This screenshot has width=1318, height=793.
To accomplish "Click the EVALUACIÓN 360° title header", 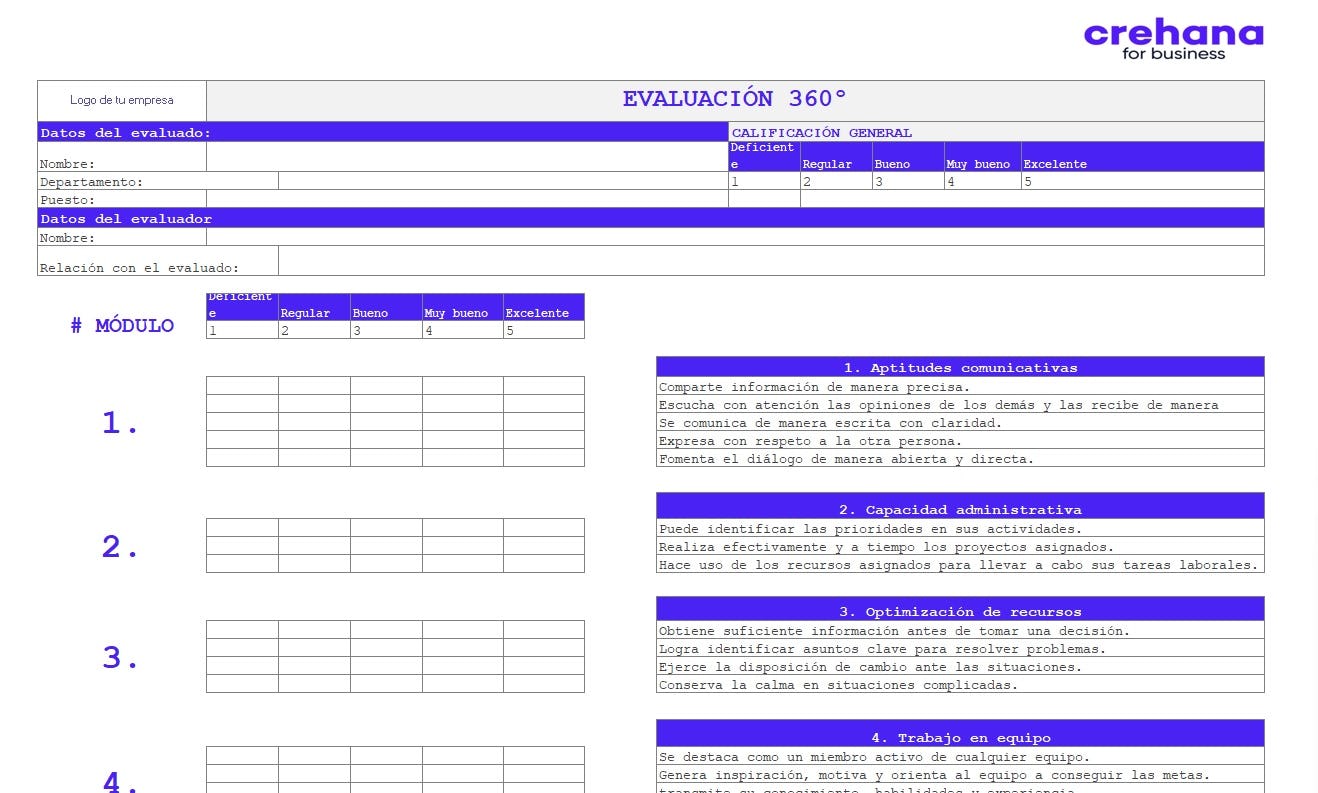I will pos(734,100).
